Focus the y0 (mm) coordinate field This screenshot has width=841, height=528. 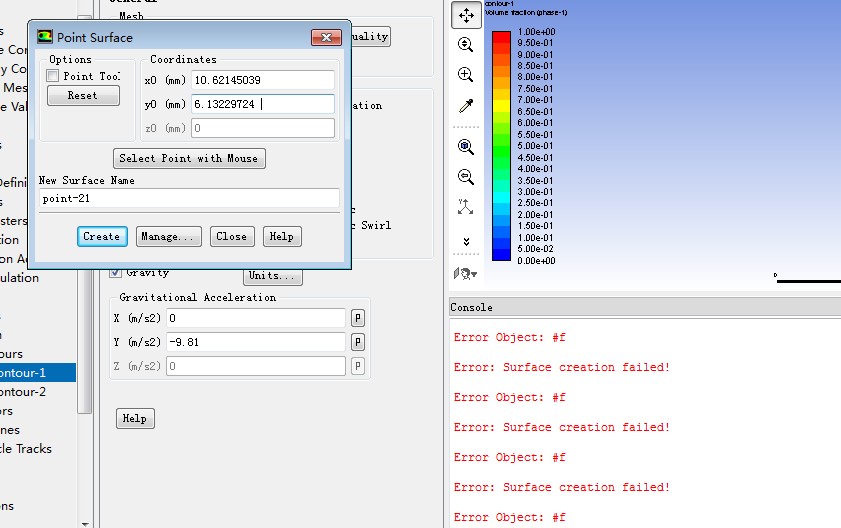[x=263, y=104]
